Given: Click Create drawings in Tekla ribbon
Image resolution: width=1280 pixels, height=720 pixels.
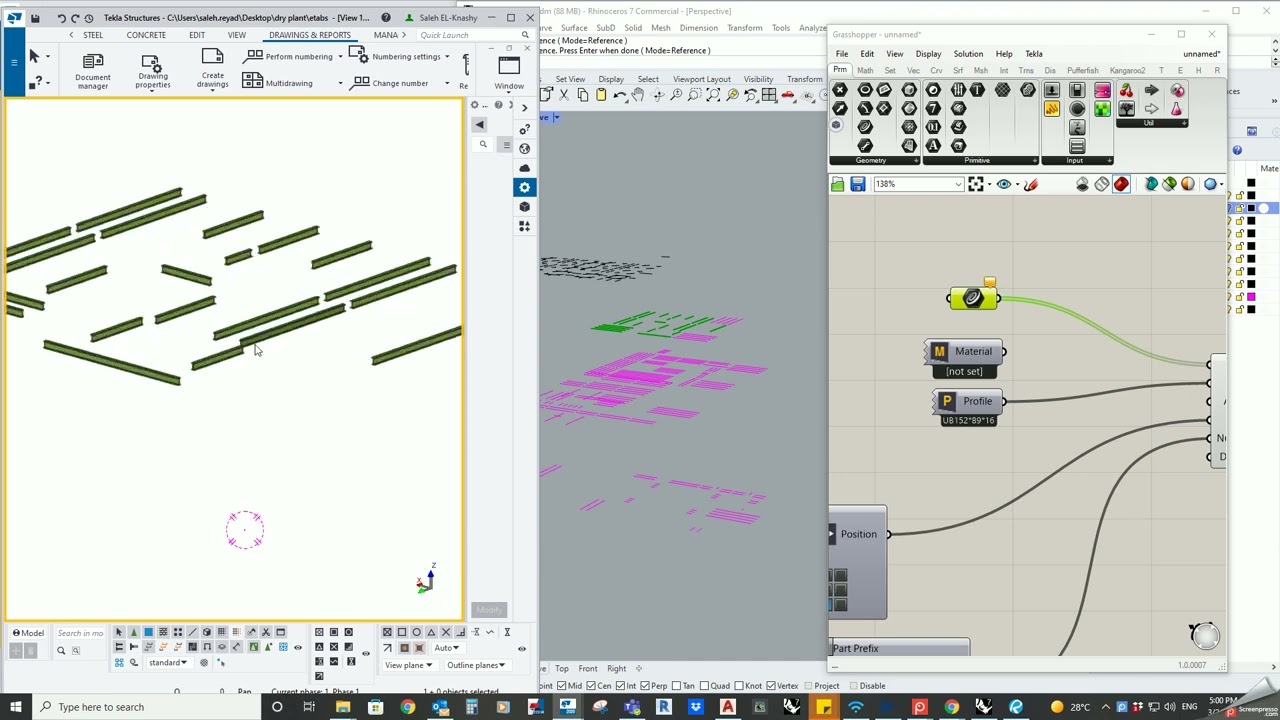Looking at the screenshot, I should click(x=212, y=68).
